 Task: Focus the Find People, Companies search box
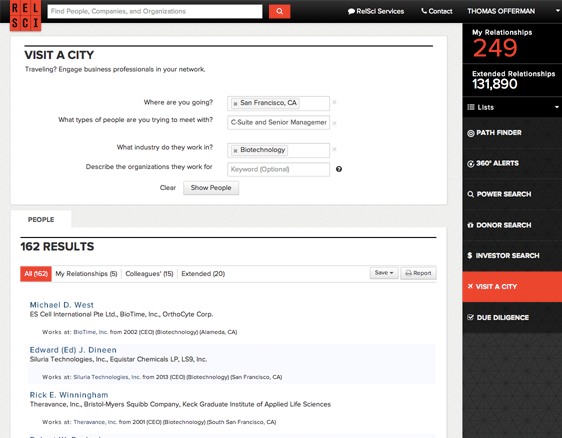coord(155,11)
